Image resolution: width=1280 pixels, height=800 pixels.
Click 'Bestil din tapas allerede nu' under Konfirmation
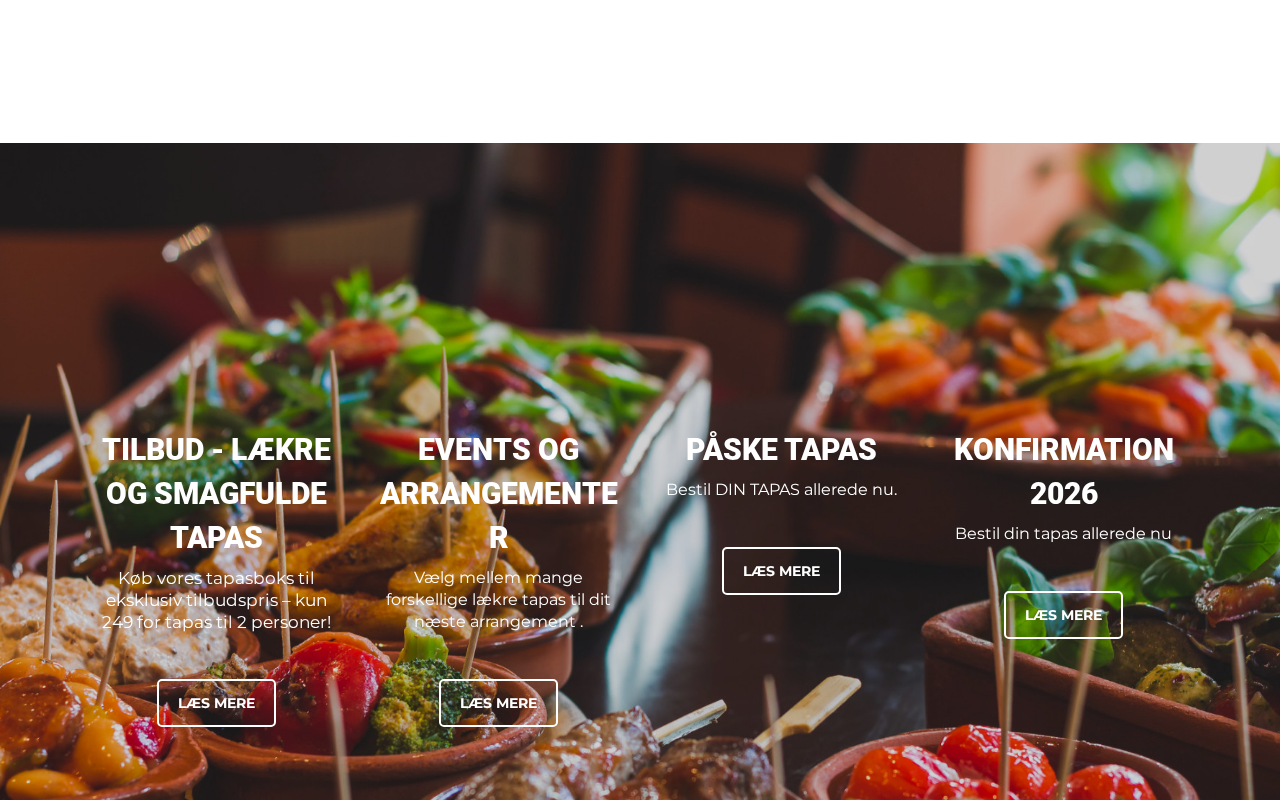point(1063,534)
